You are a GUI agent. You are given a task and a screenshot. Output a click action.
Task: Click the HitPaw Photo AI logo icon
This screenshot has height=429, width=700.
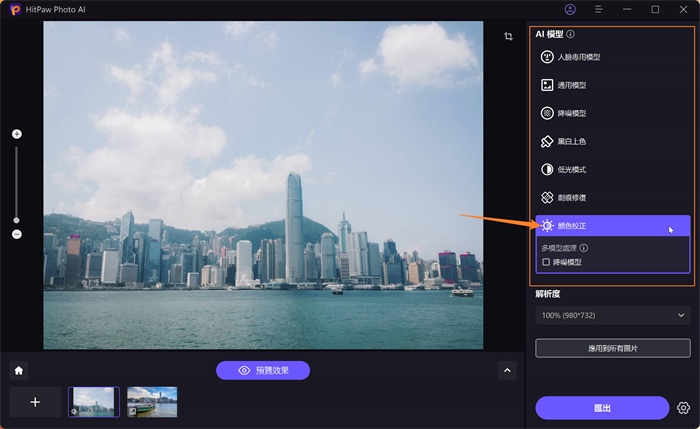coord(16,9)
